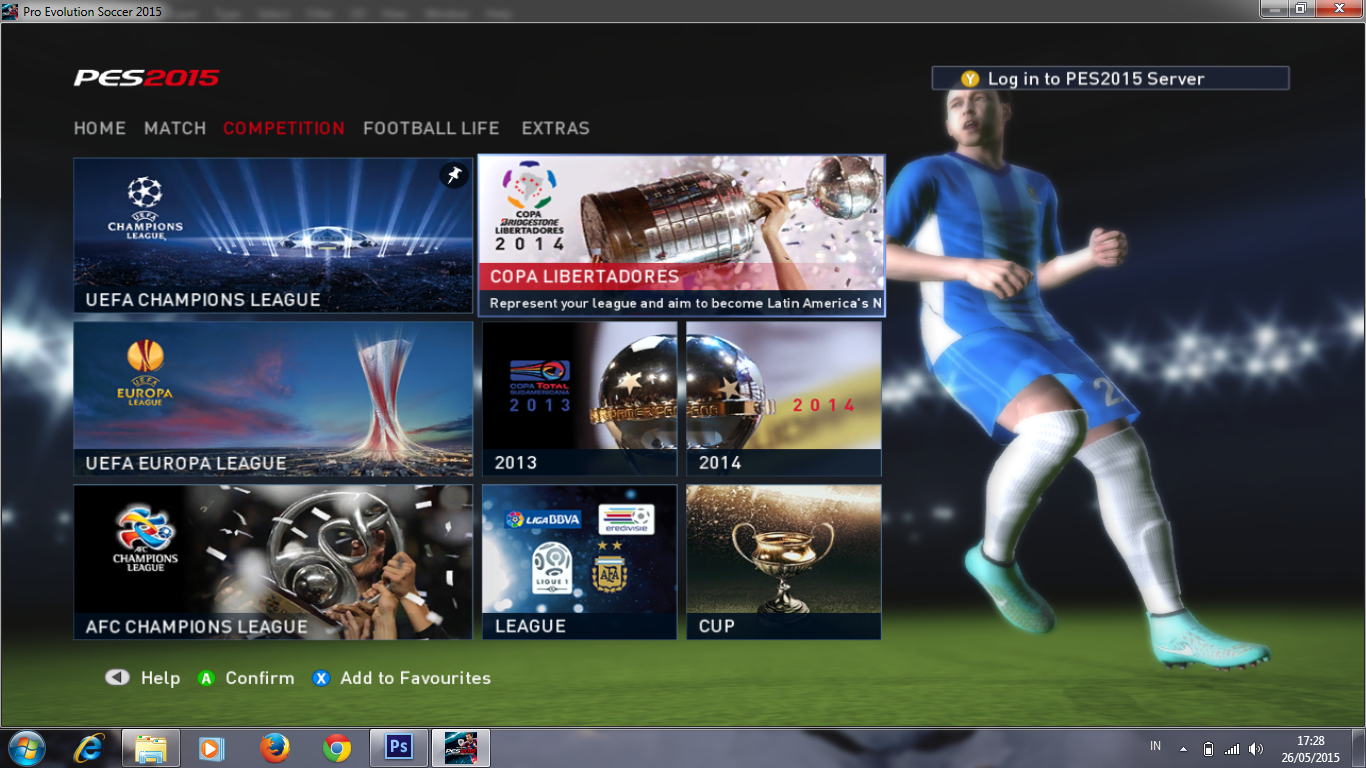Launch Google Chrome from the taskbar
The height and width of the screenshot is (768, 1366).
pos(337,748)
